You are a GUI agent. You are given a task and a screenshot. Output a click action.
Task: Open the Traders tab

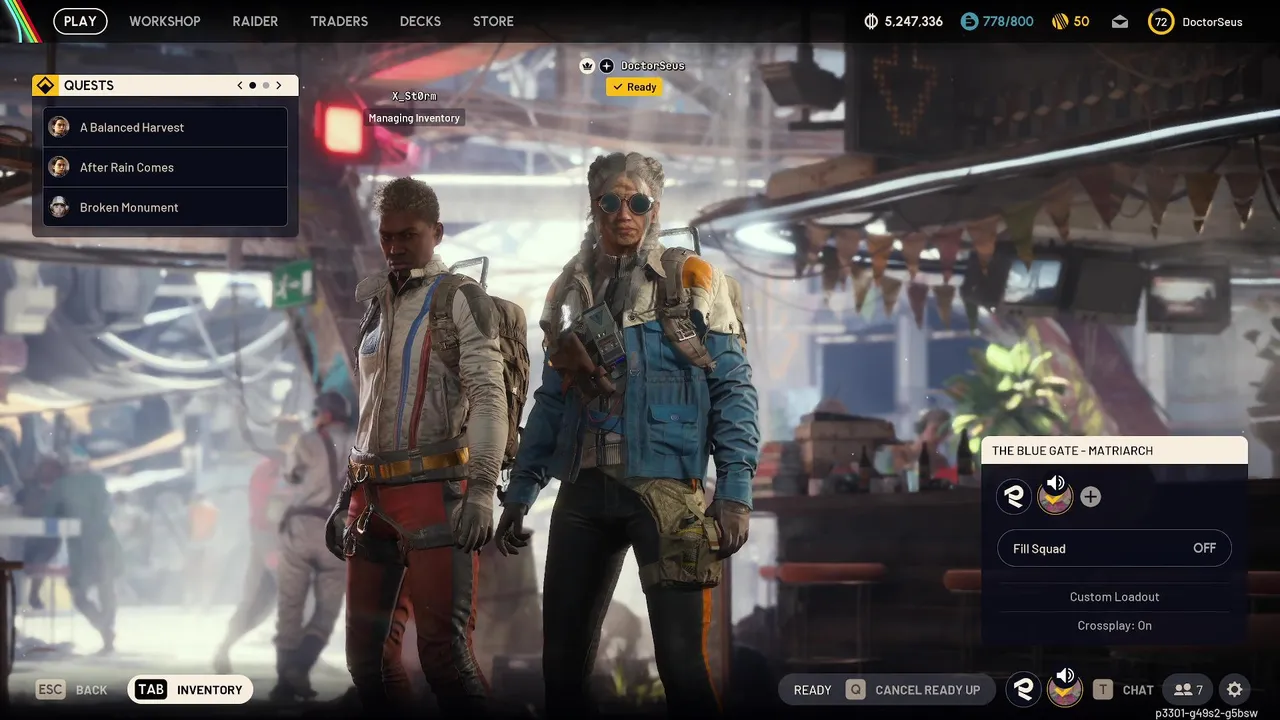coord(339,21)
